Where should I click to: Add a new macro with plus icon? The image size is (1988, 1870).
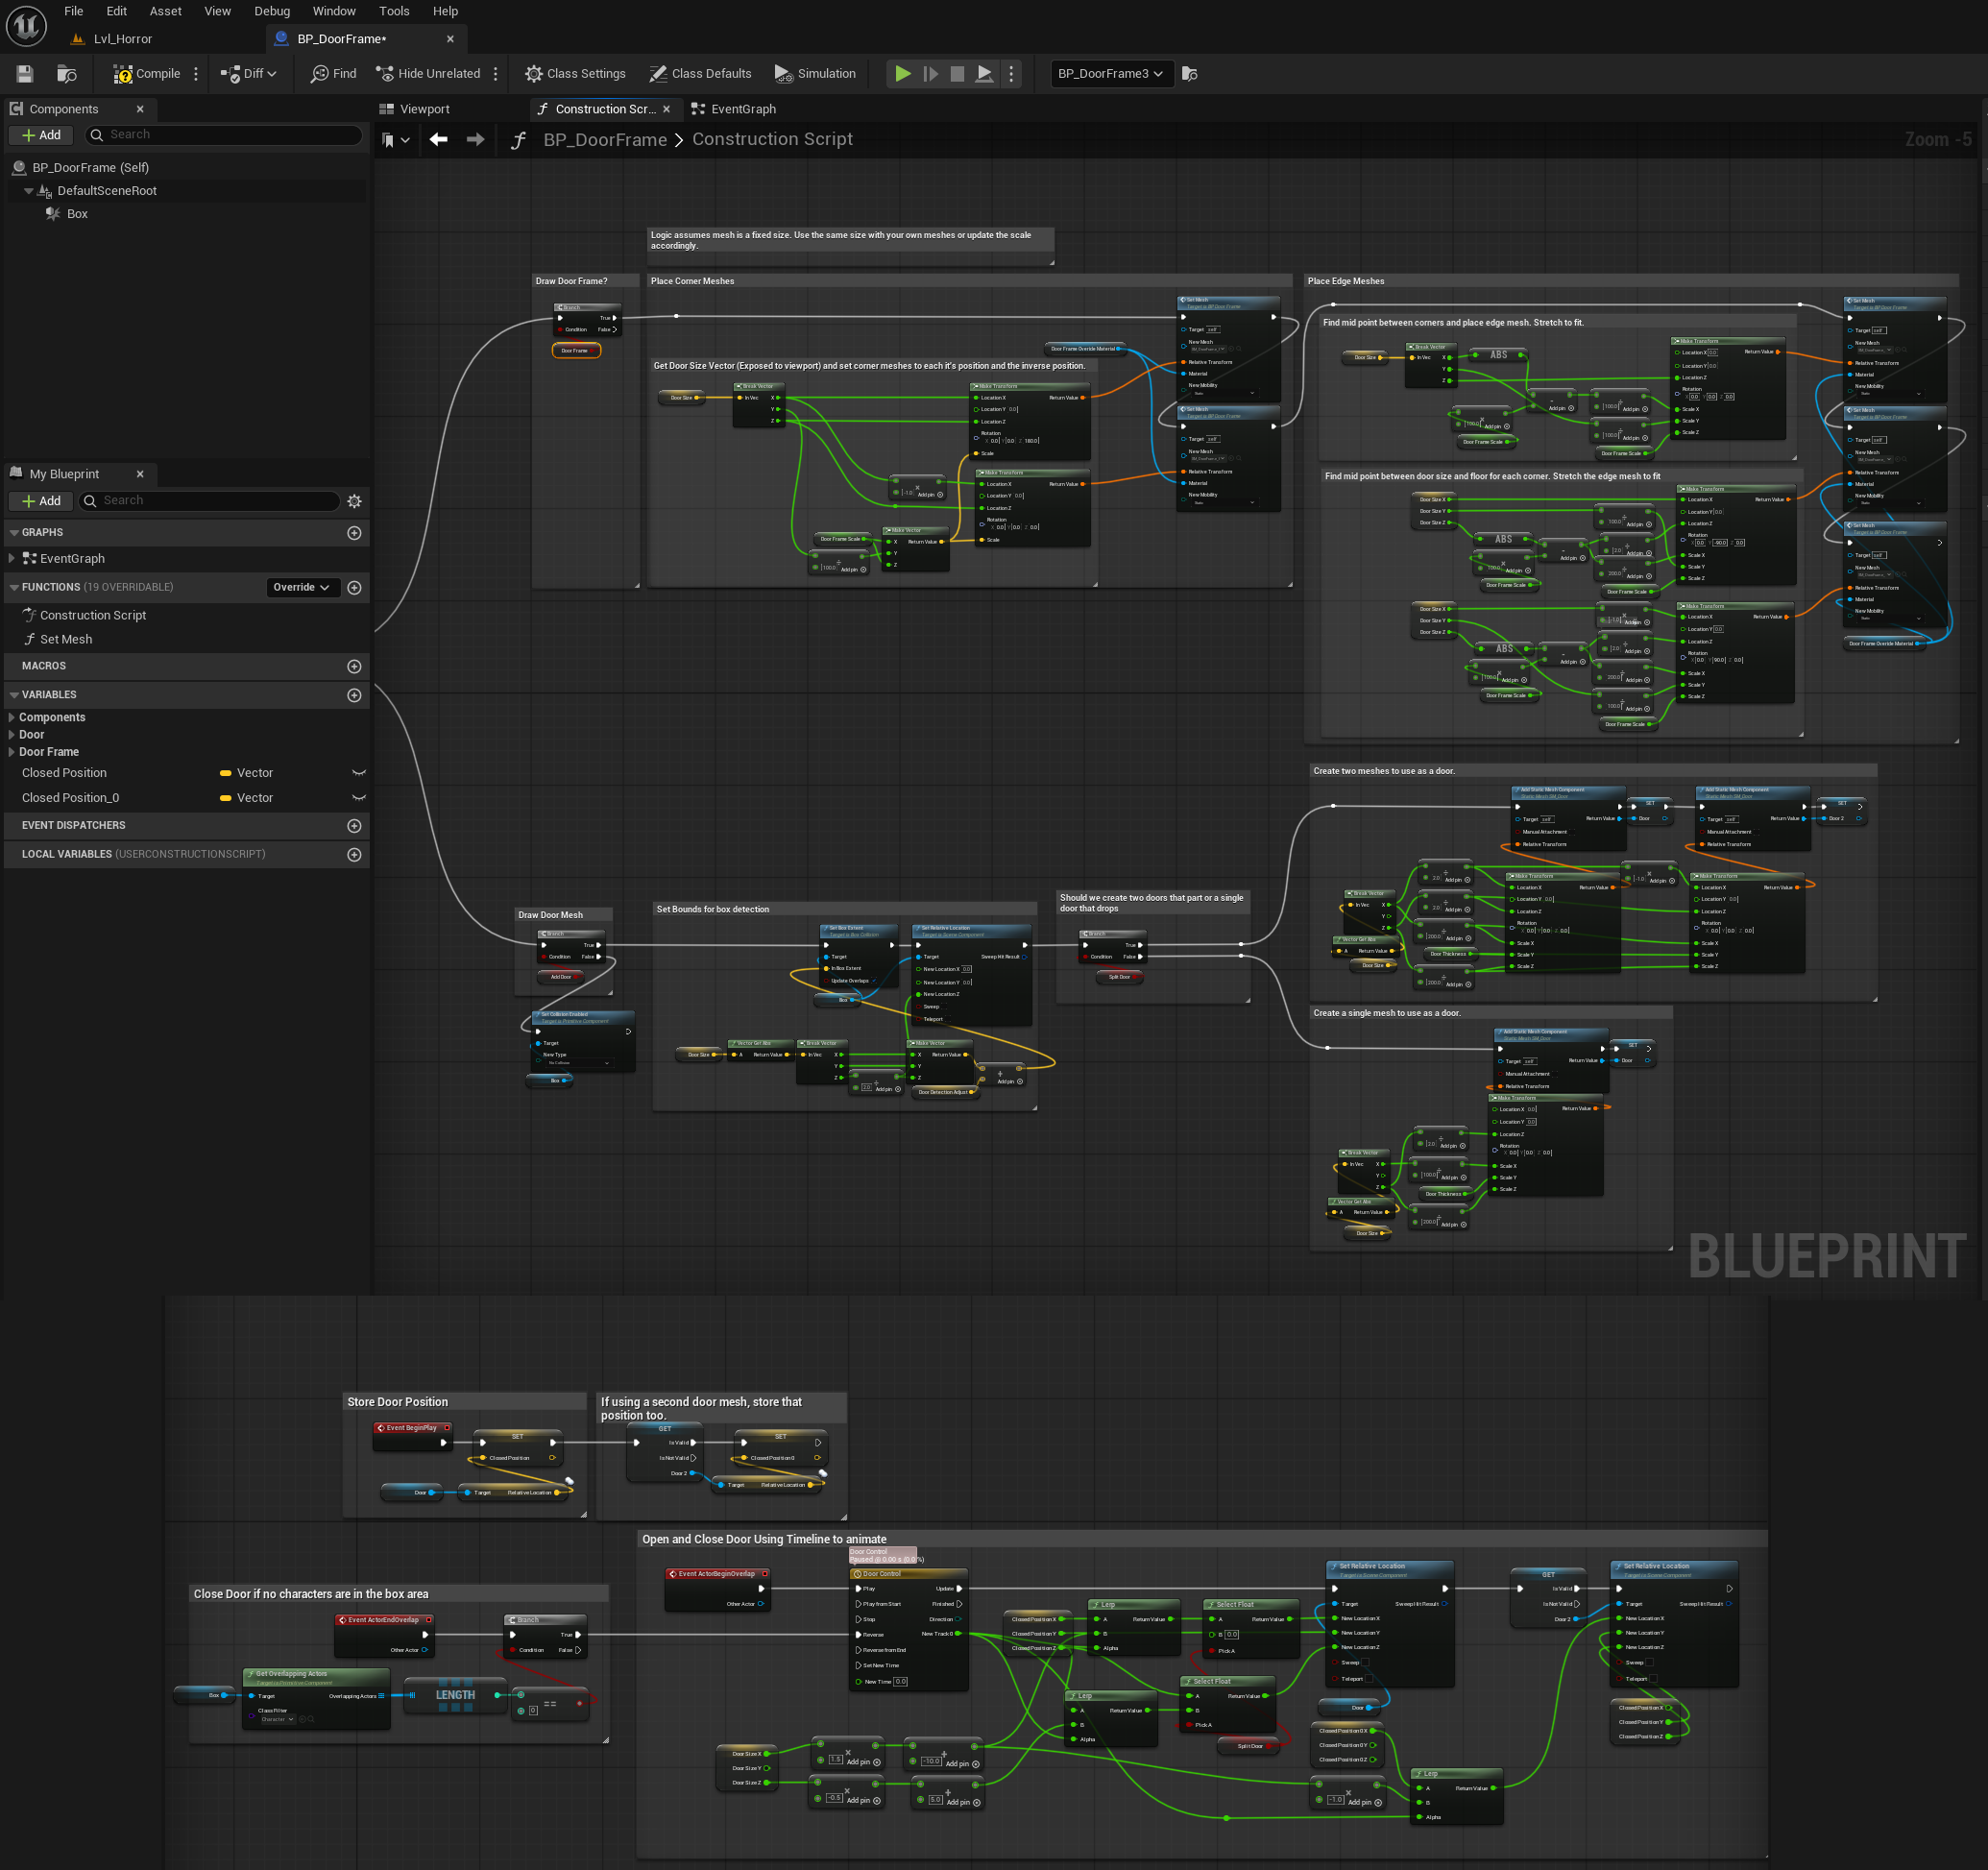[x=354, y=666]
